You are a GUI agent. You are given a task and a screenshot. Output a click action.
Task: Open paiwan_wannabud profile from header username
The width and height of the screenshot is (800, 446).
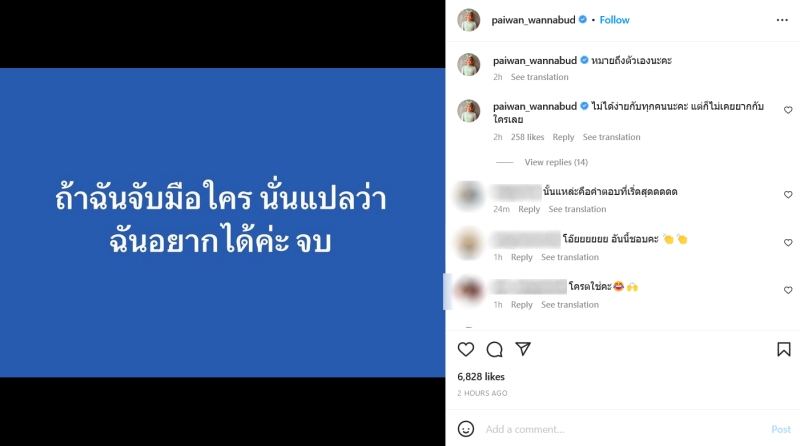coord(533,20)
